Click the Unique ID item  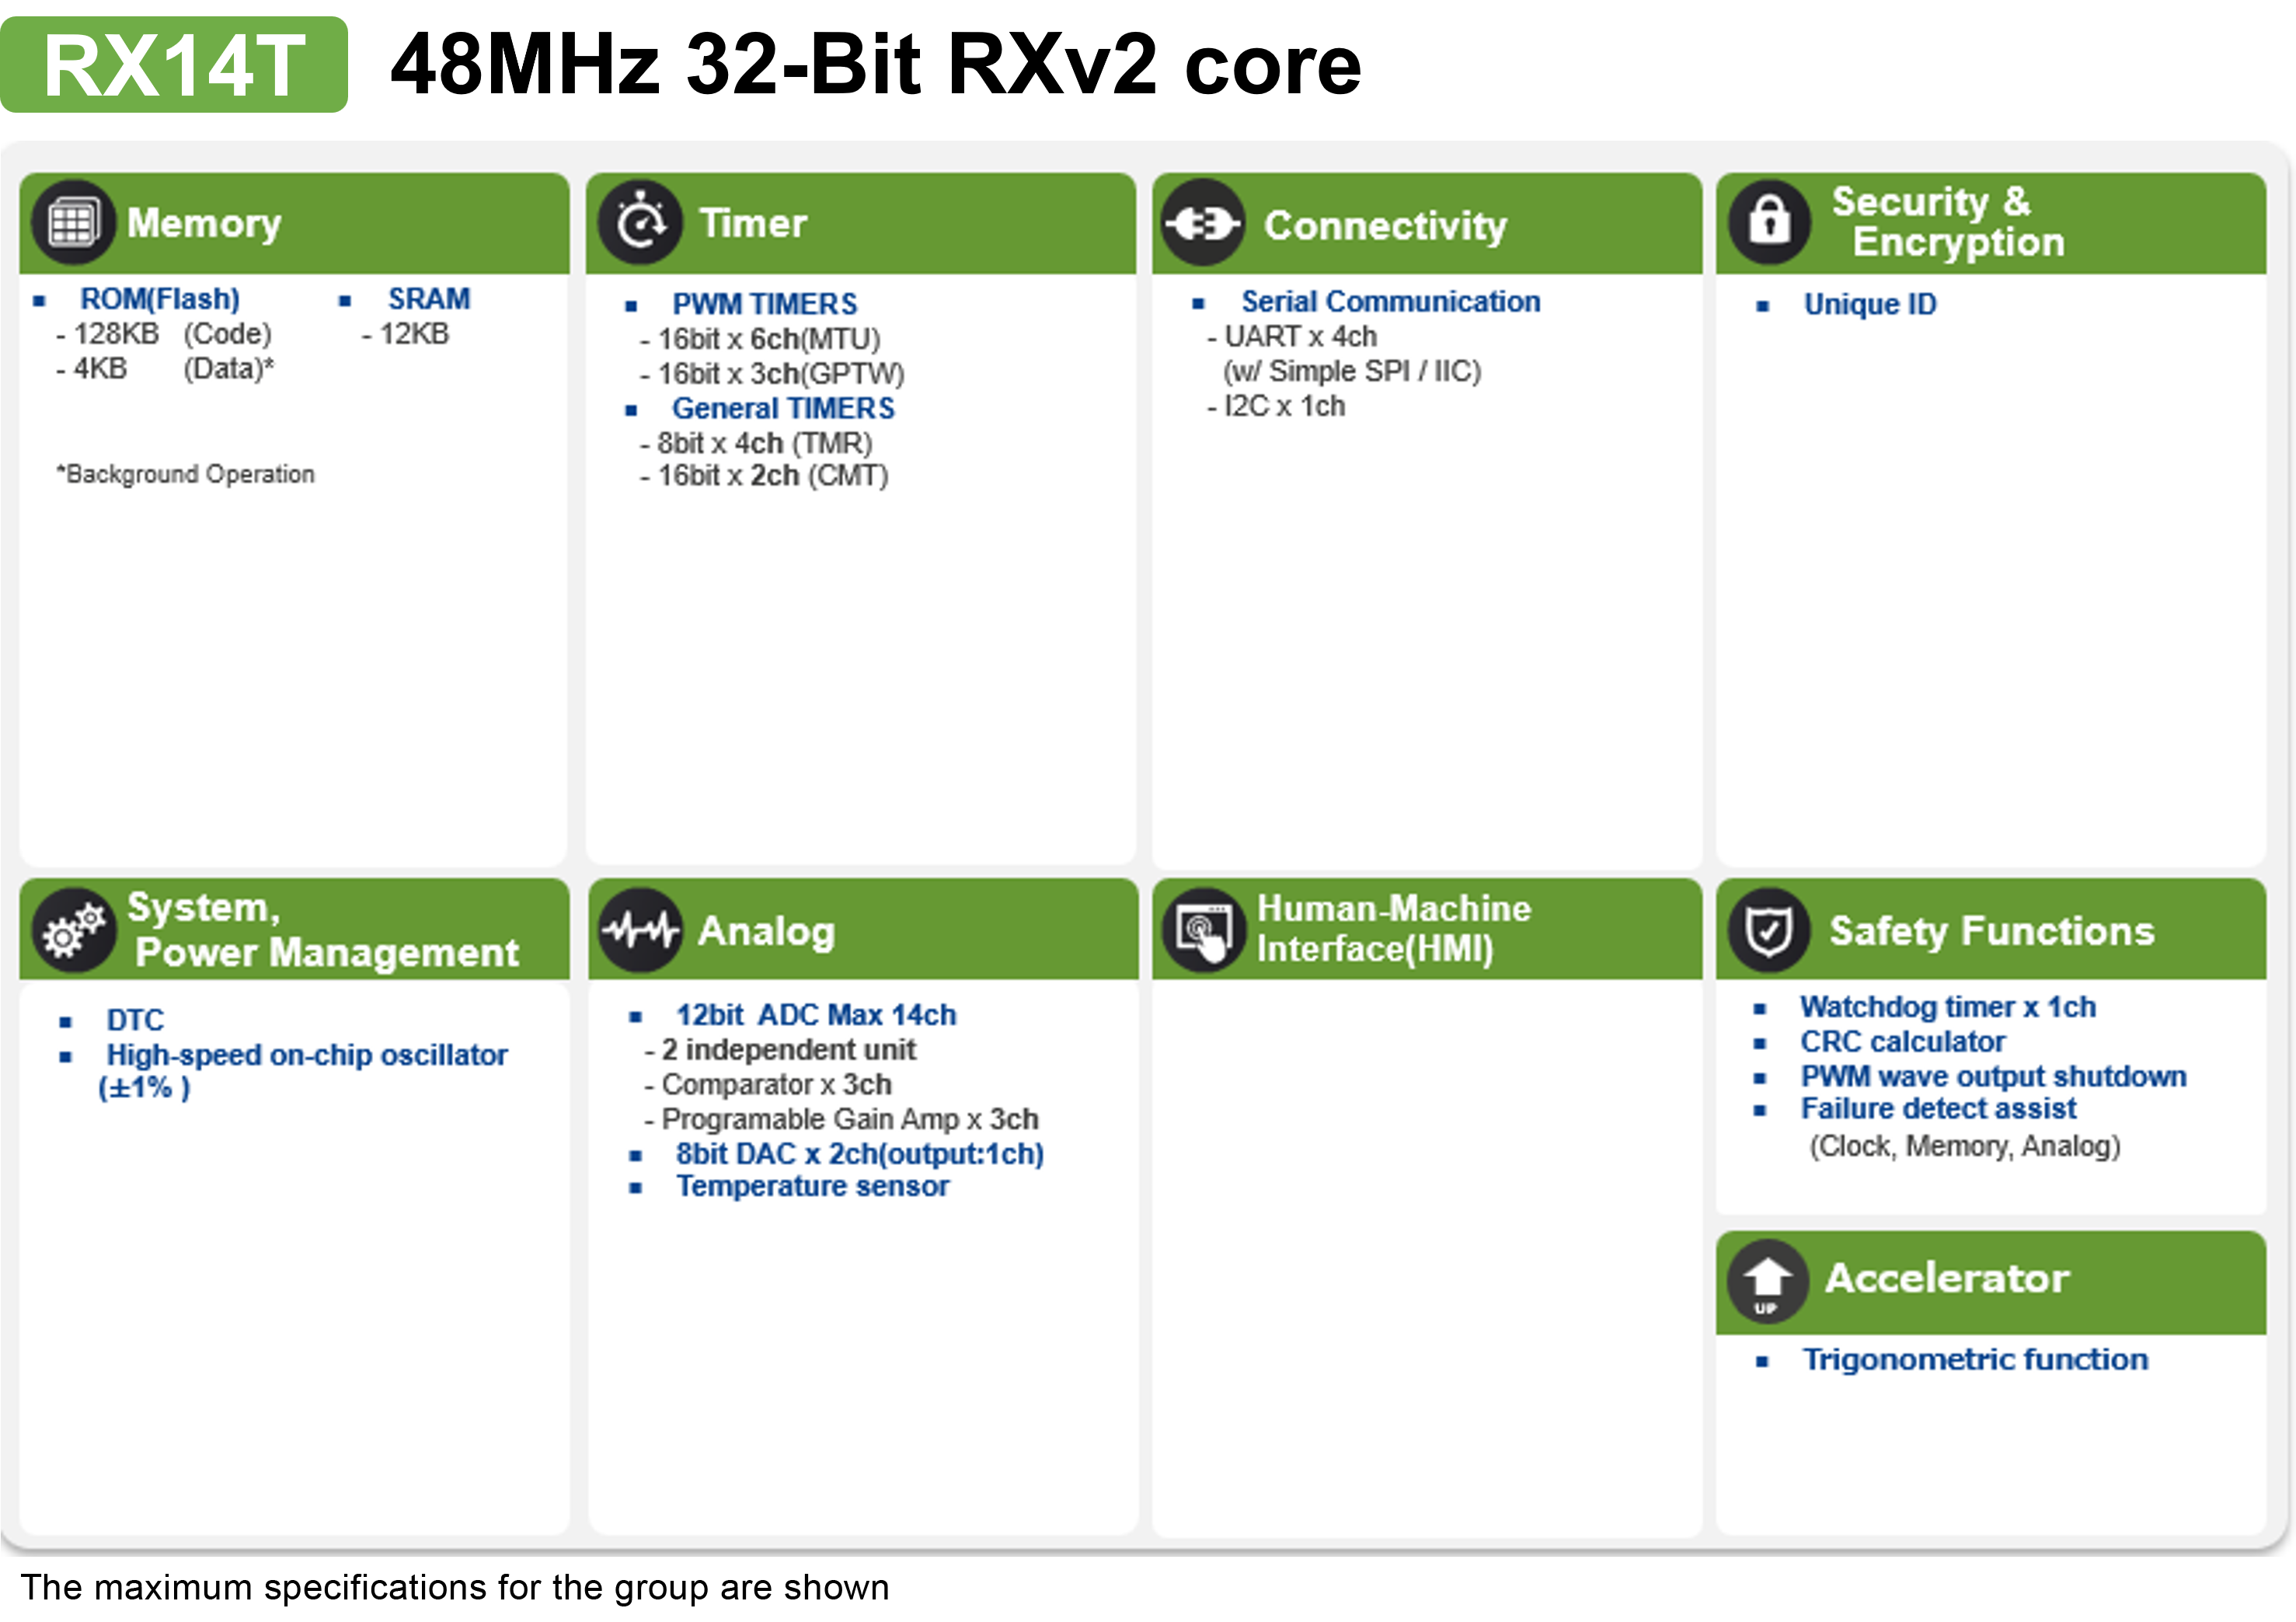1869,304
